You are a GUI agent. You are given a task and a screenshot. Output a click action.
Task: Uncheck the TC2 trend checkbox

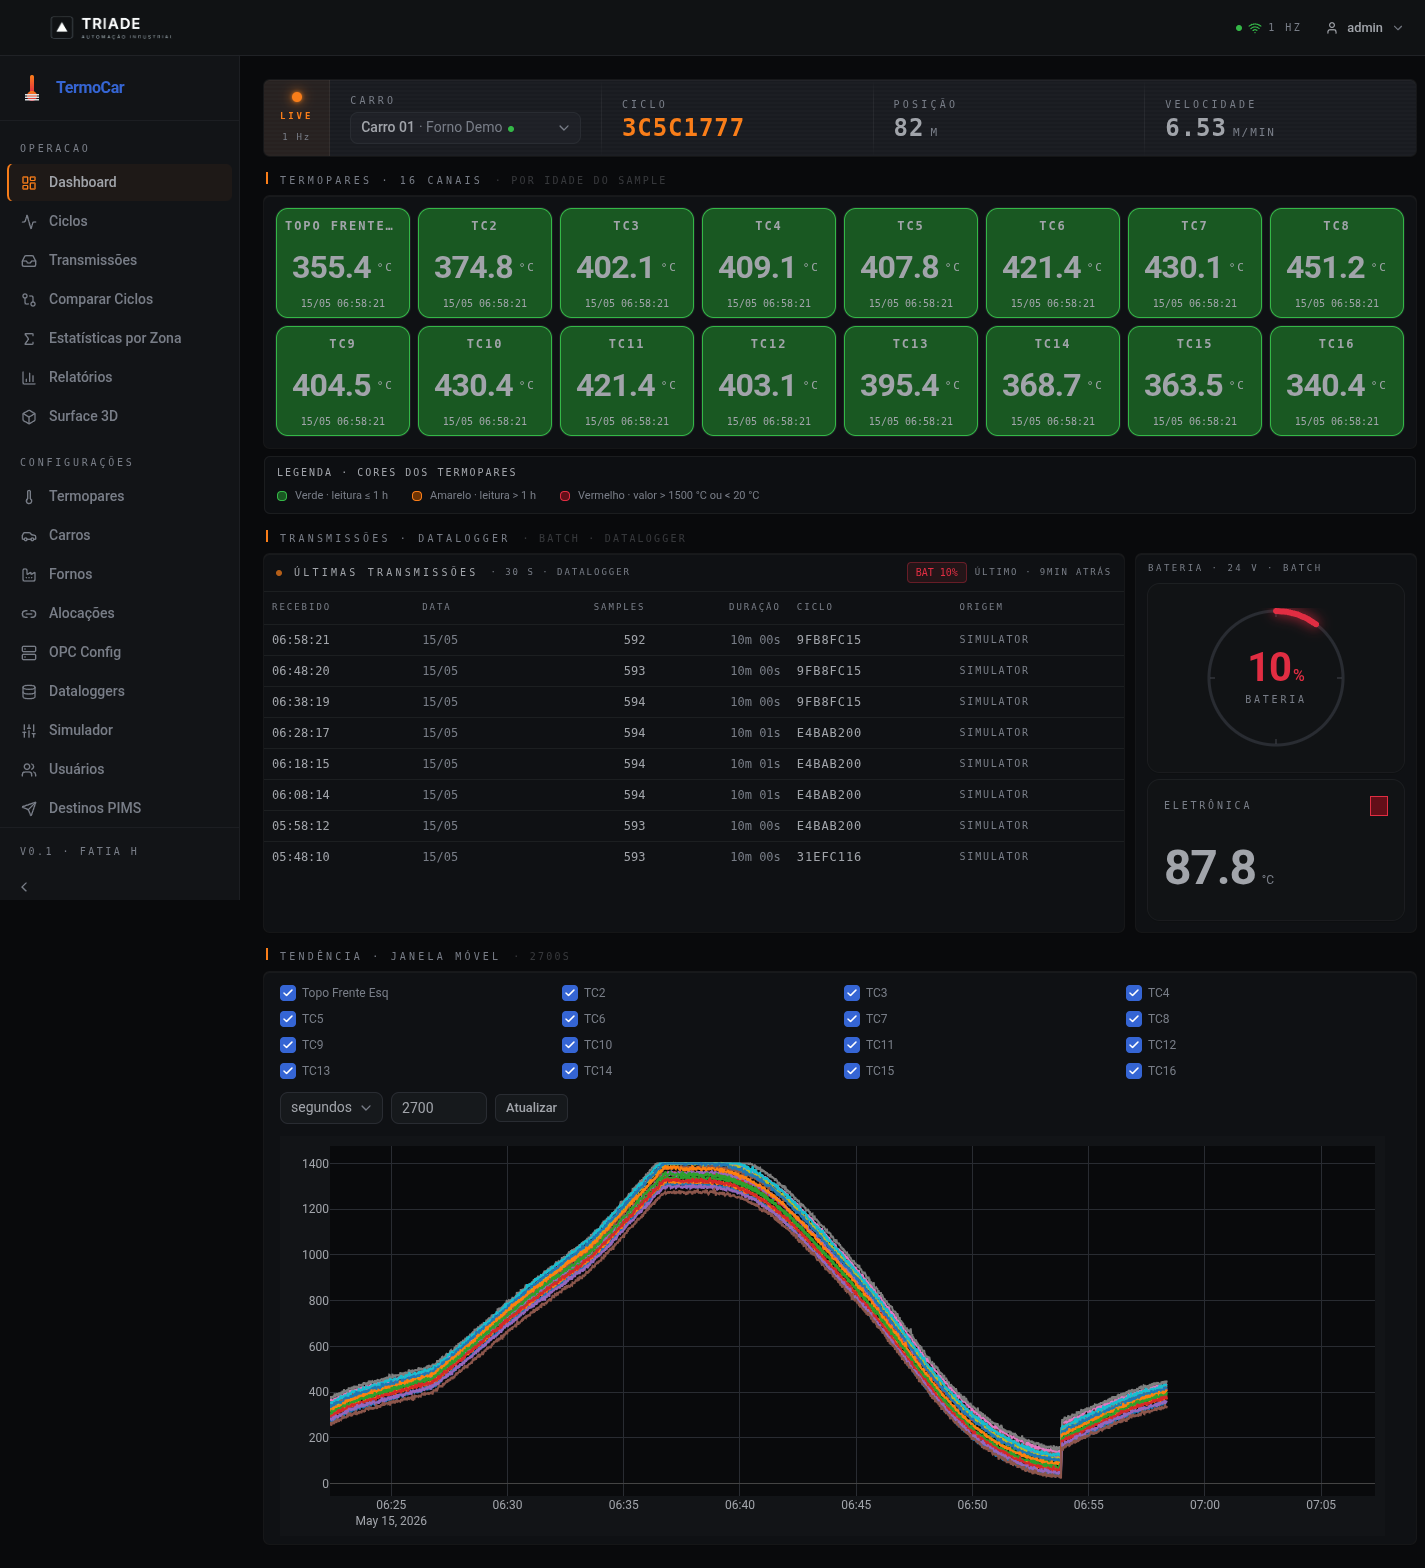(x=570, y=993)
